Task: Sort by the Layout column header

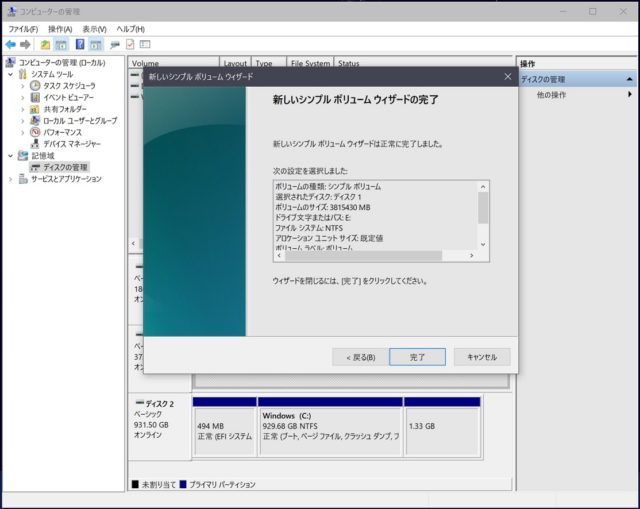Action: pyautogui.click(x=236, y=63)
